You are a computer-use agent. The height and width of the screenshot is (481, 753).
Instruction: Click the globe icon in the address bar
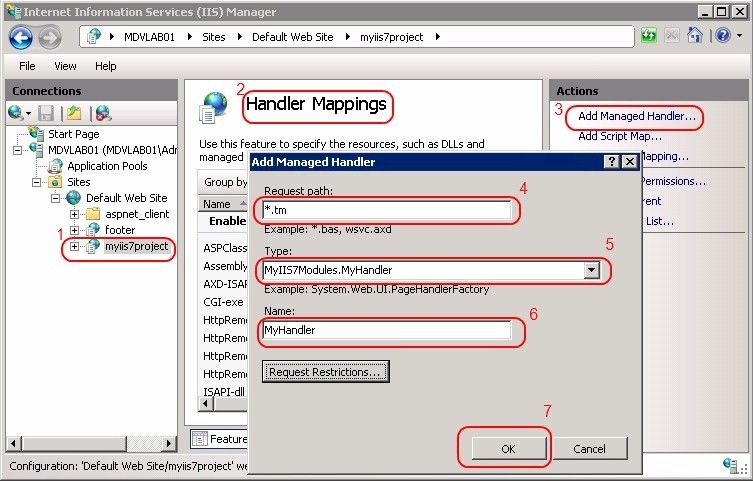coord(94,36)
